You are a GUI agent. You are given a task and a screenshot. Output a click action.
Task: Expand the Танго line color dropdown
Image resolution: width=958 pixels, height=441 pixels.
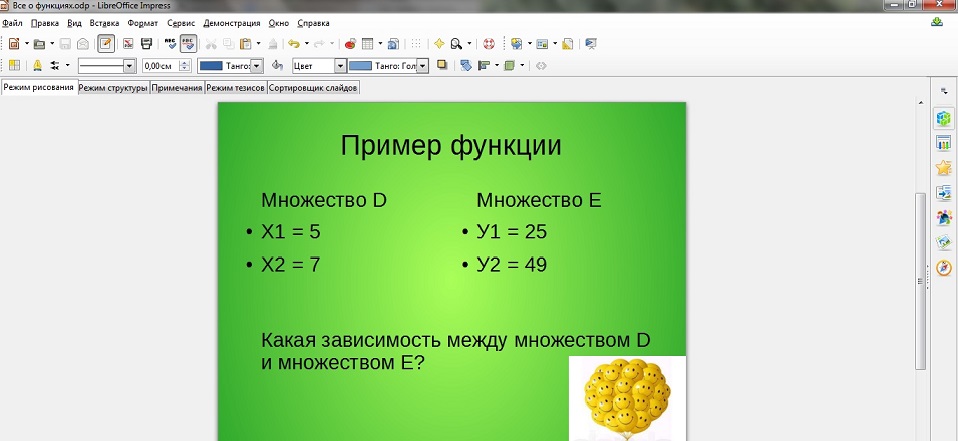click(x=256, y=66)
